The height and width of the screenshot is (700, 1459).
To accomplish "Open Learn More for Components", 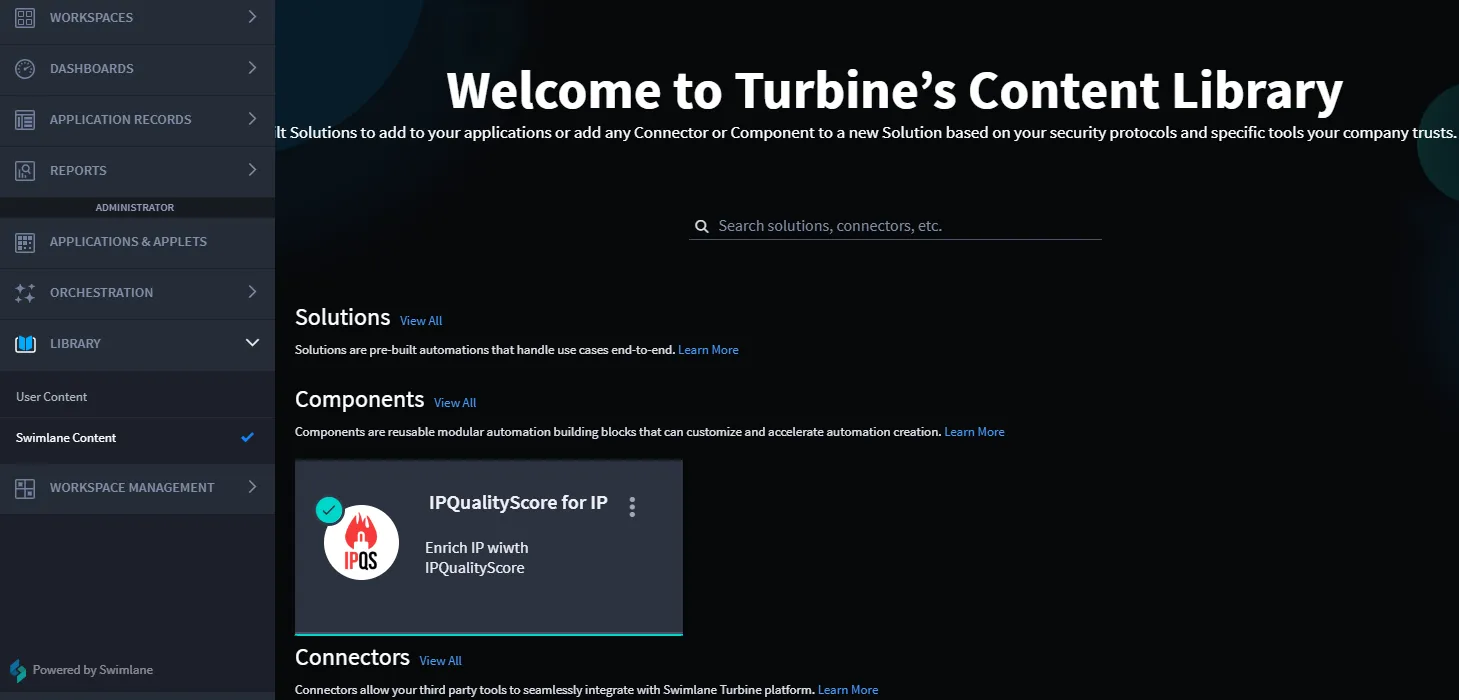I will [x=974, y=432].
